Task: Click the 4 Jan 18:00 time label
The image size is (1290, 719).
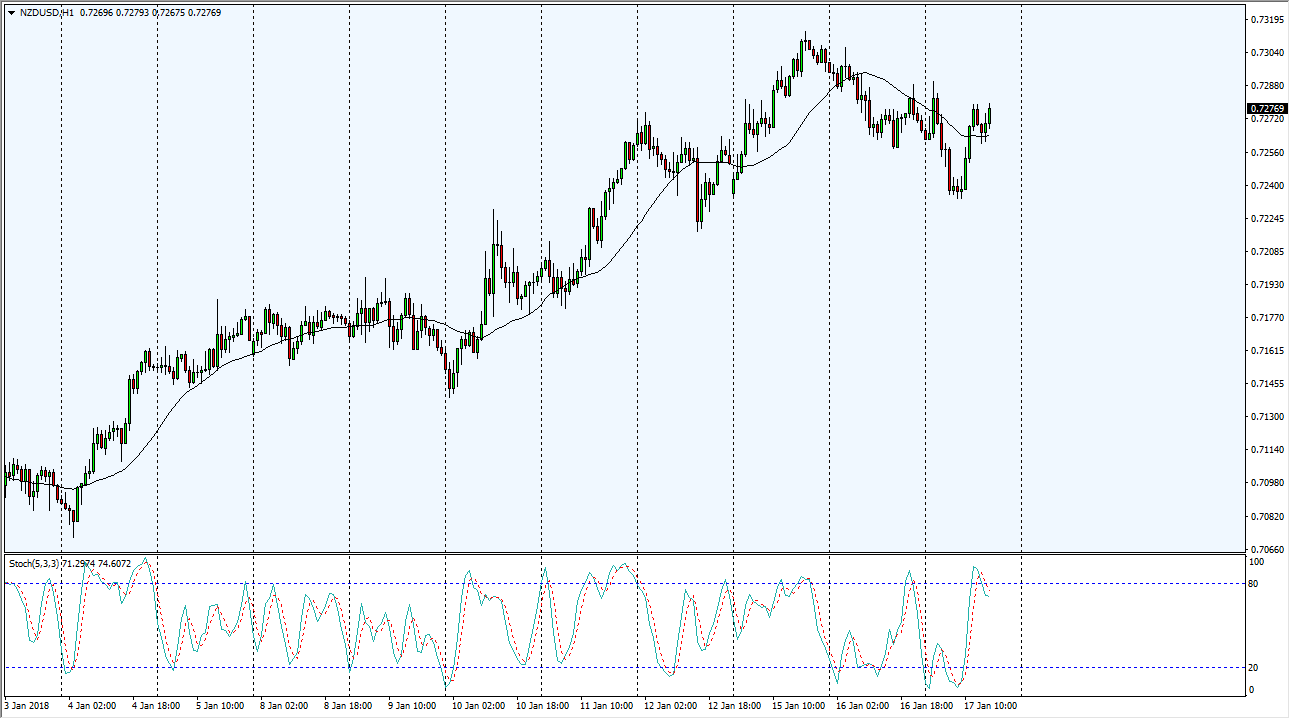Action: (x=156, y=705)
